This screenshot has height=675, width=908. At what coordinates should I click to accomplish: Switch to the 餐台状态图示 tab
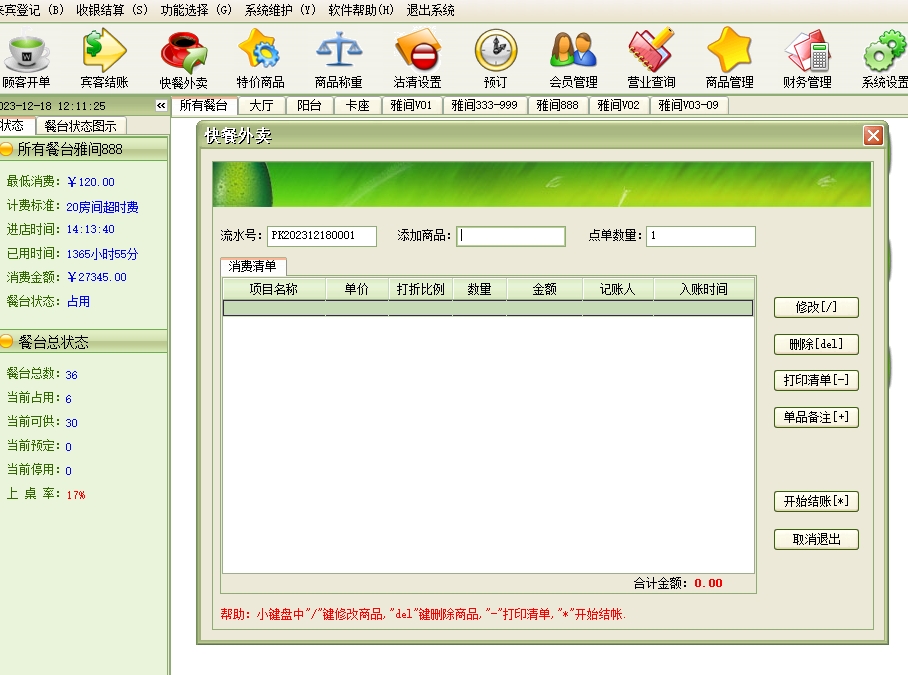pos(80,126)
